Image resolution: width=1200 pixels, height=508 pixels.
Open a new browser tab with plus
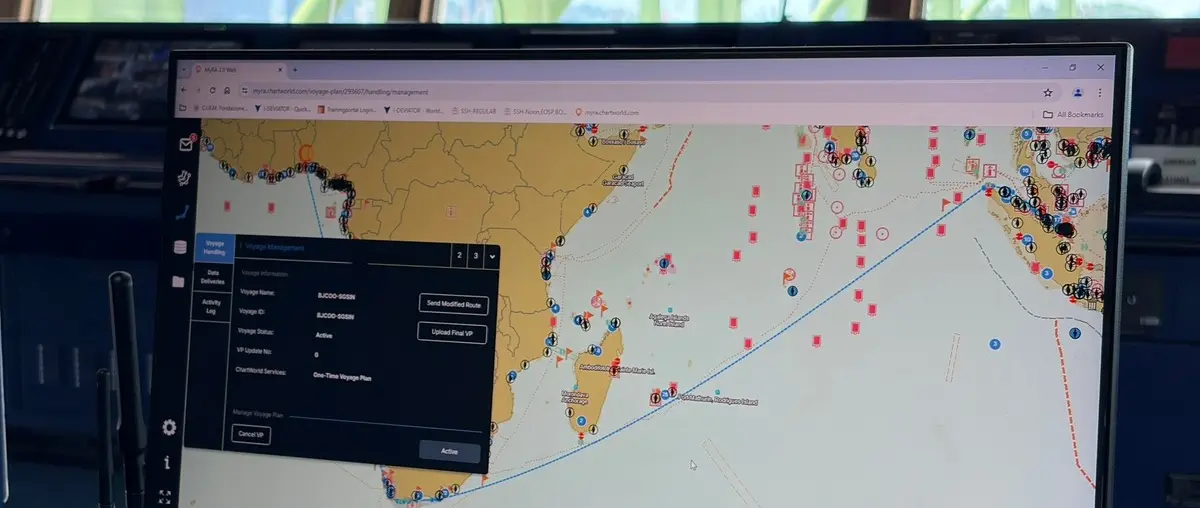click(x=294, y=70)
